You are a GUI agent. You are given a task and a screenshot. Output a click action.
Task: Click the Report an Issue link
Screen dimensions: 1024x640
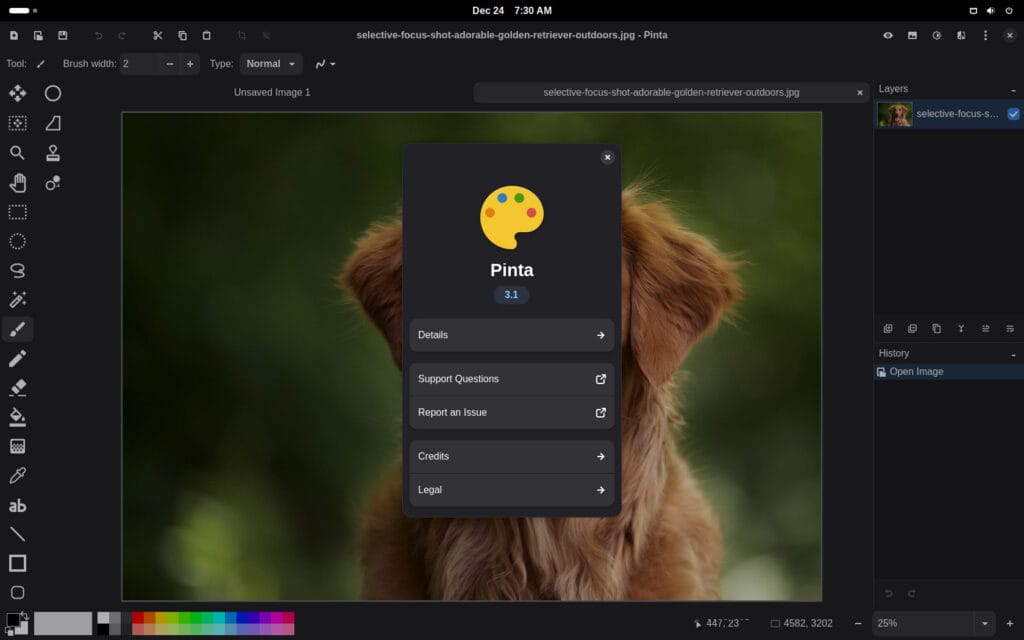point(511,411)
